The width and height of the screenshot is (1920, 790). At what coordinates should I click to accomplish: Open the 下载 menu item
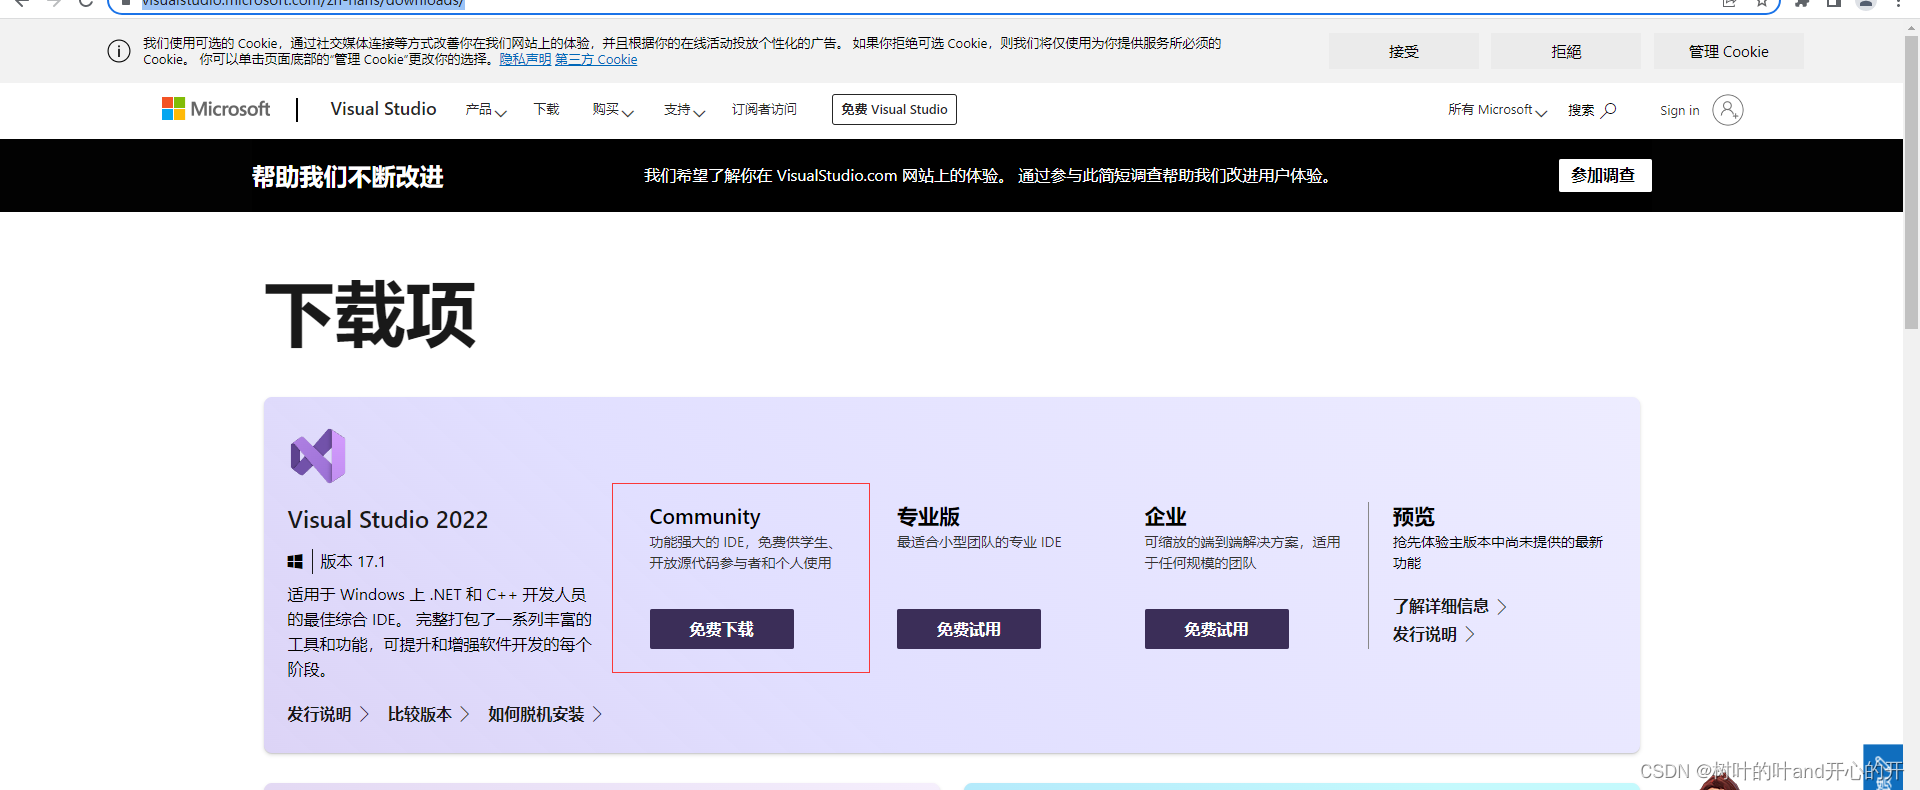point(546,109)
